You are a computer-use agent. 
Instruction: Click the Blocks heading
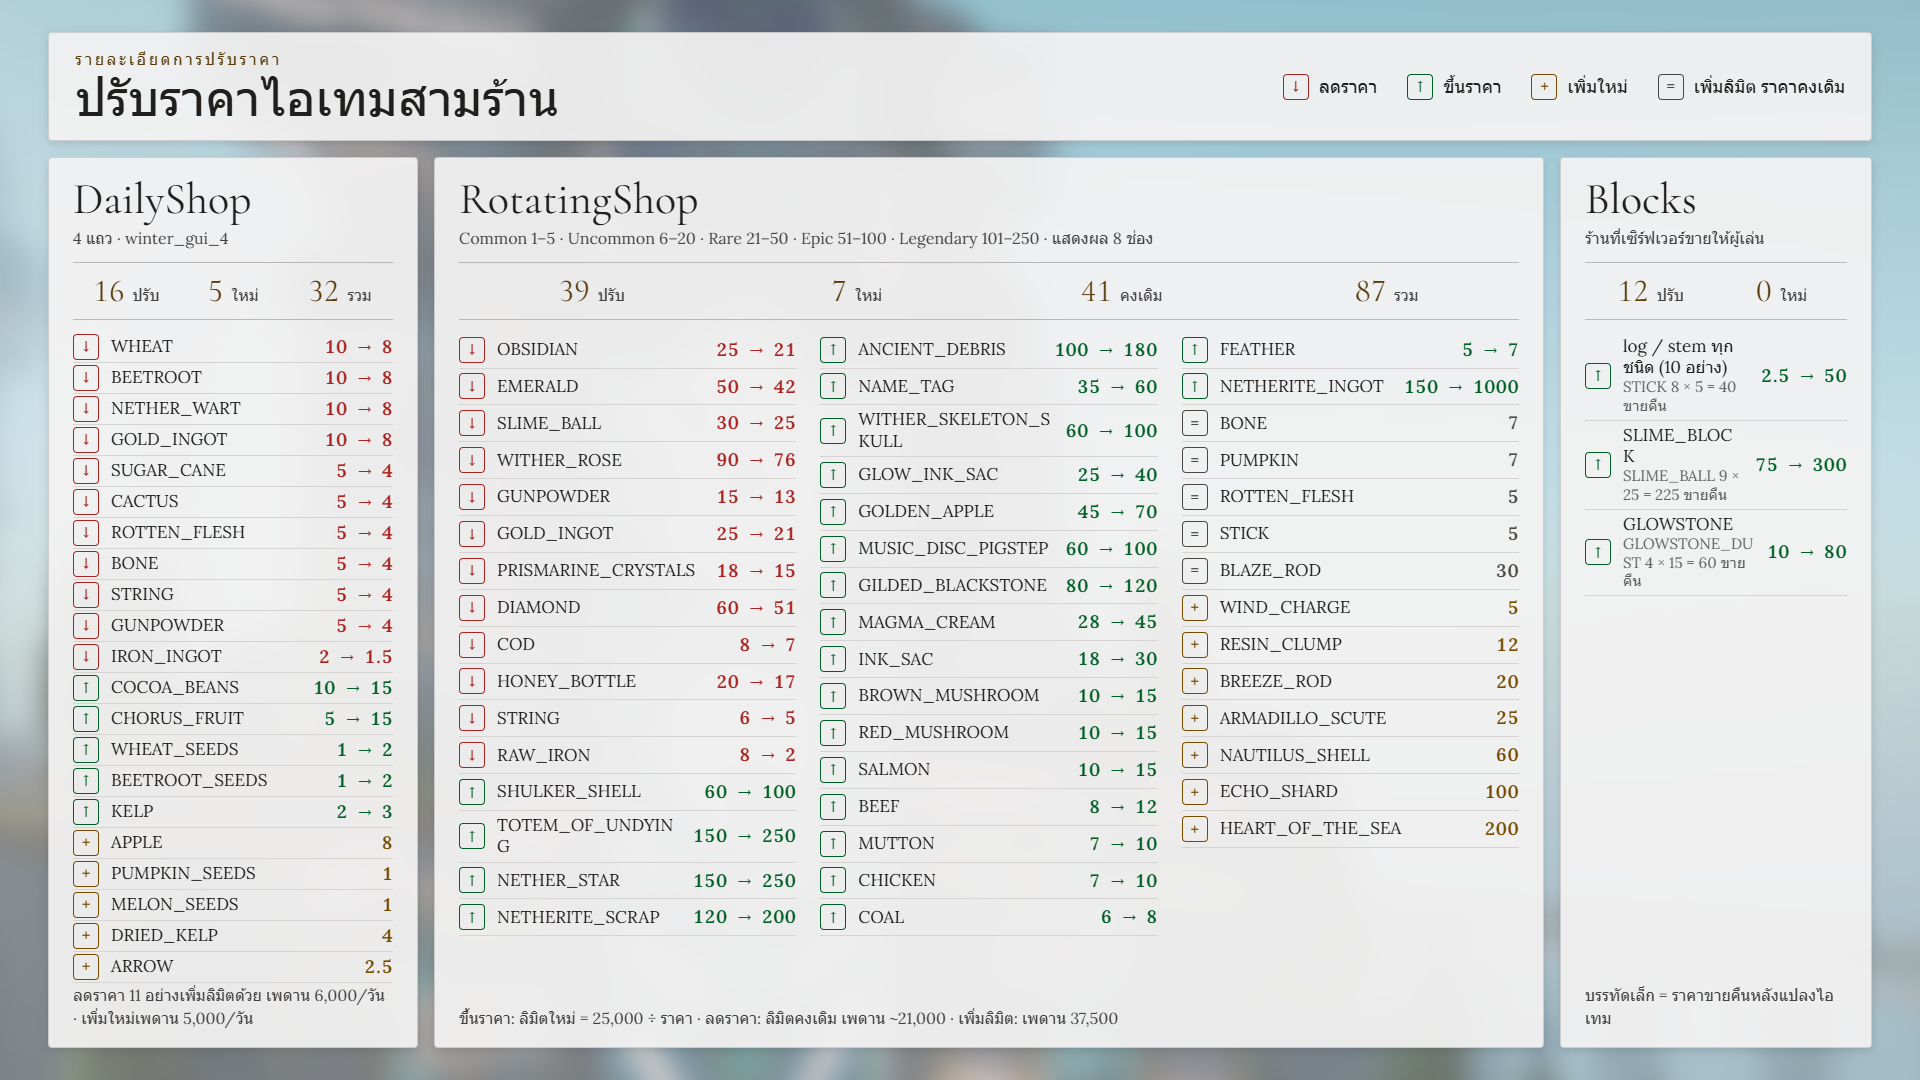1641,200
